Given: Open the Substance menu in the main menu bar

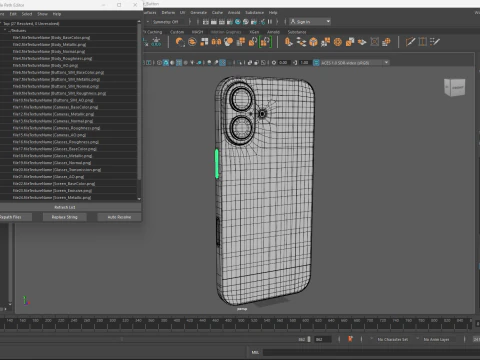Looking at the screenshot, I should (x=255, y=12).
